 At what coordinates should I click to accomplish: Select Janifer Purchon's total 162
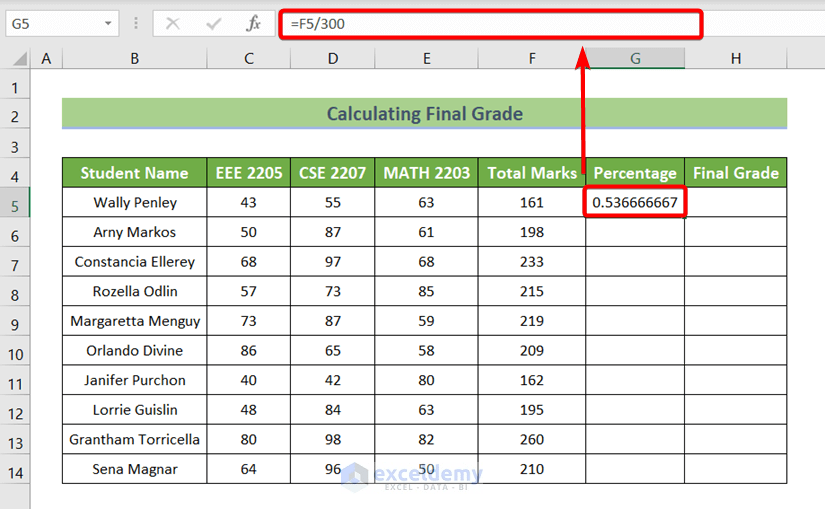(x=532, y=380)
